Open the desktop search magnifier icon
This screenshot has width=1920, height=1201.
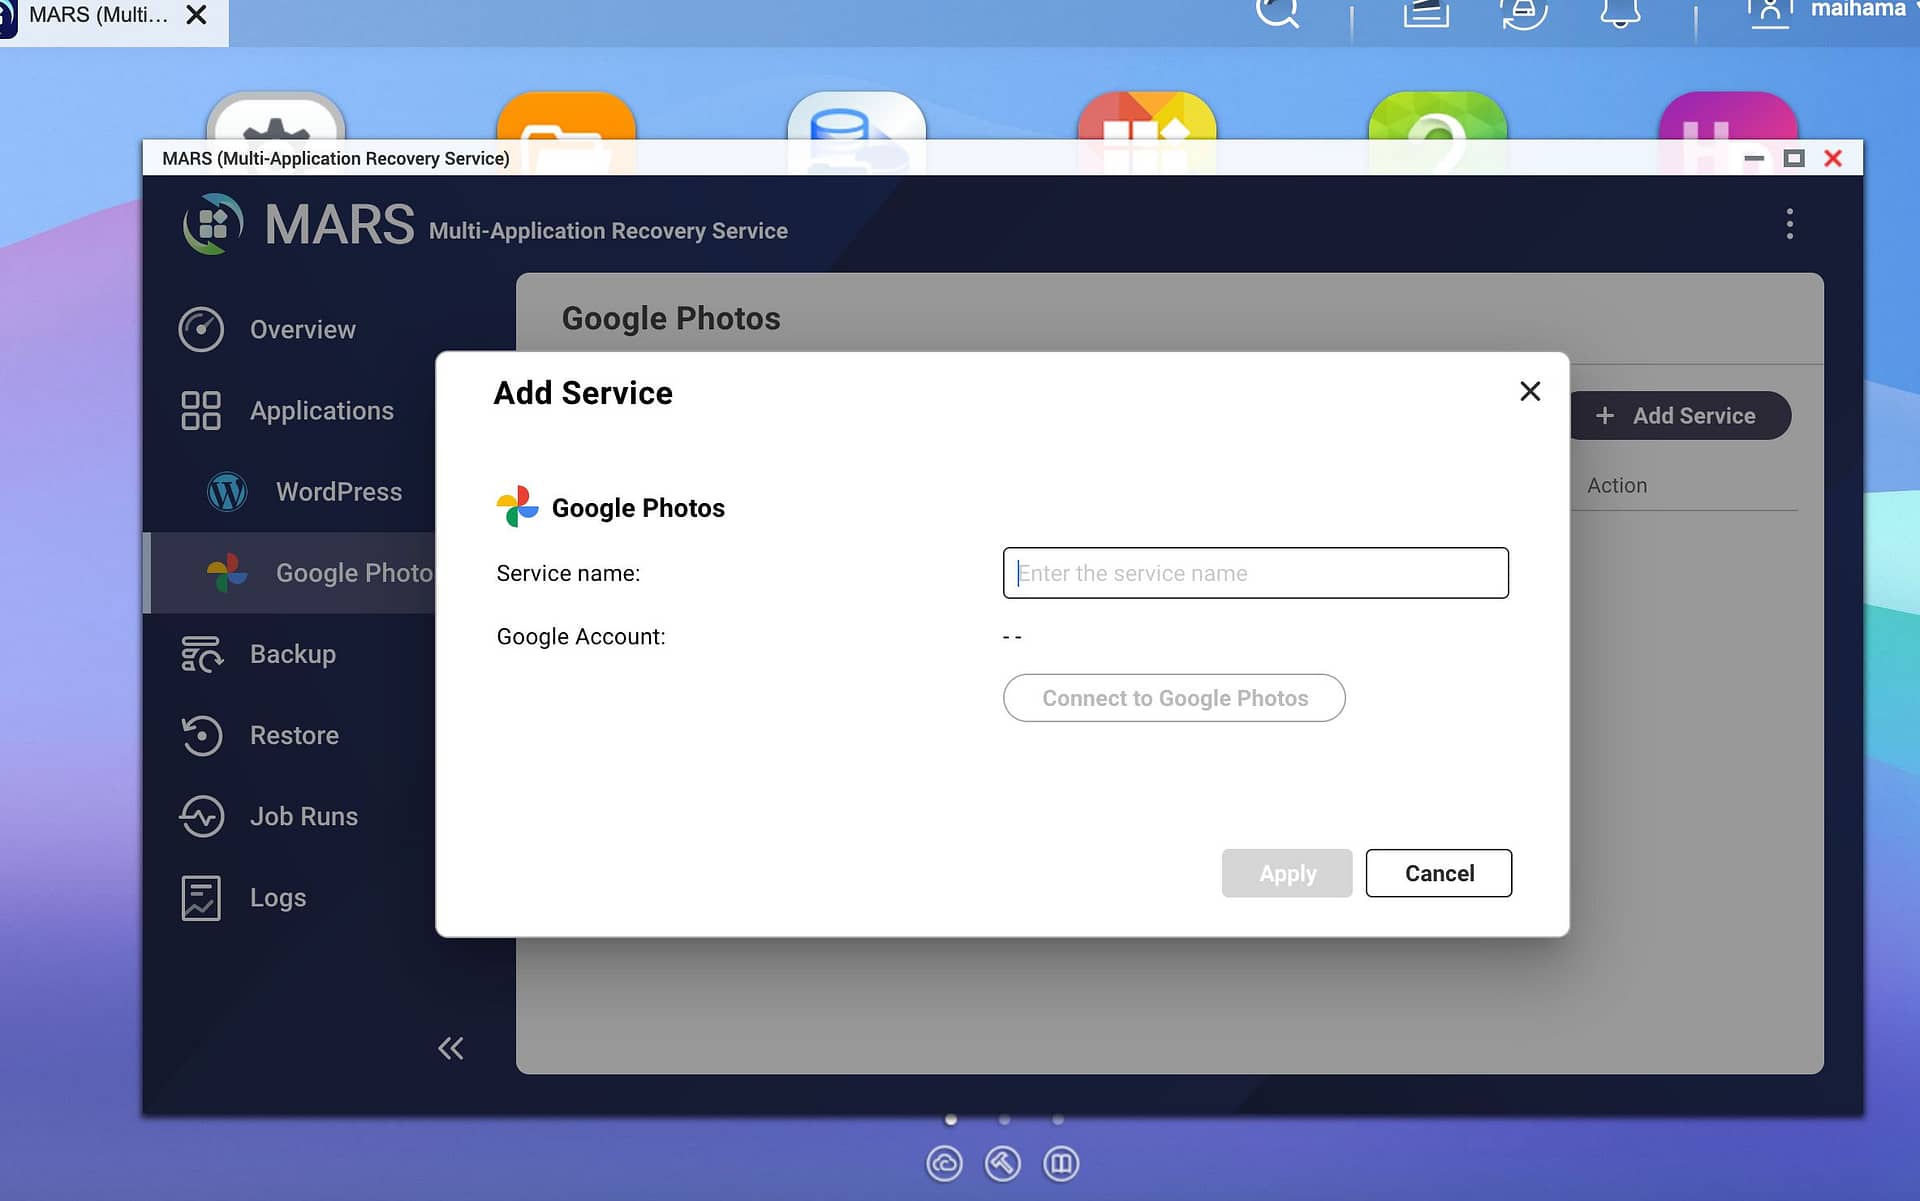[x=1277, y=12]
